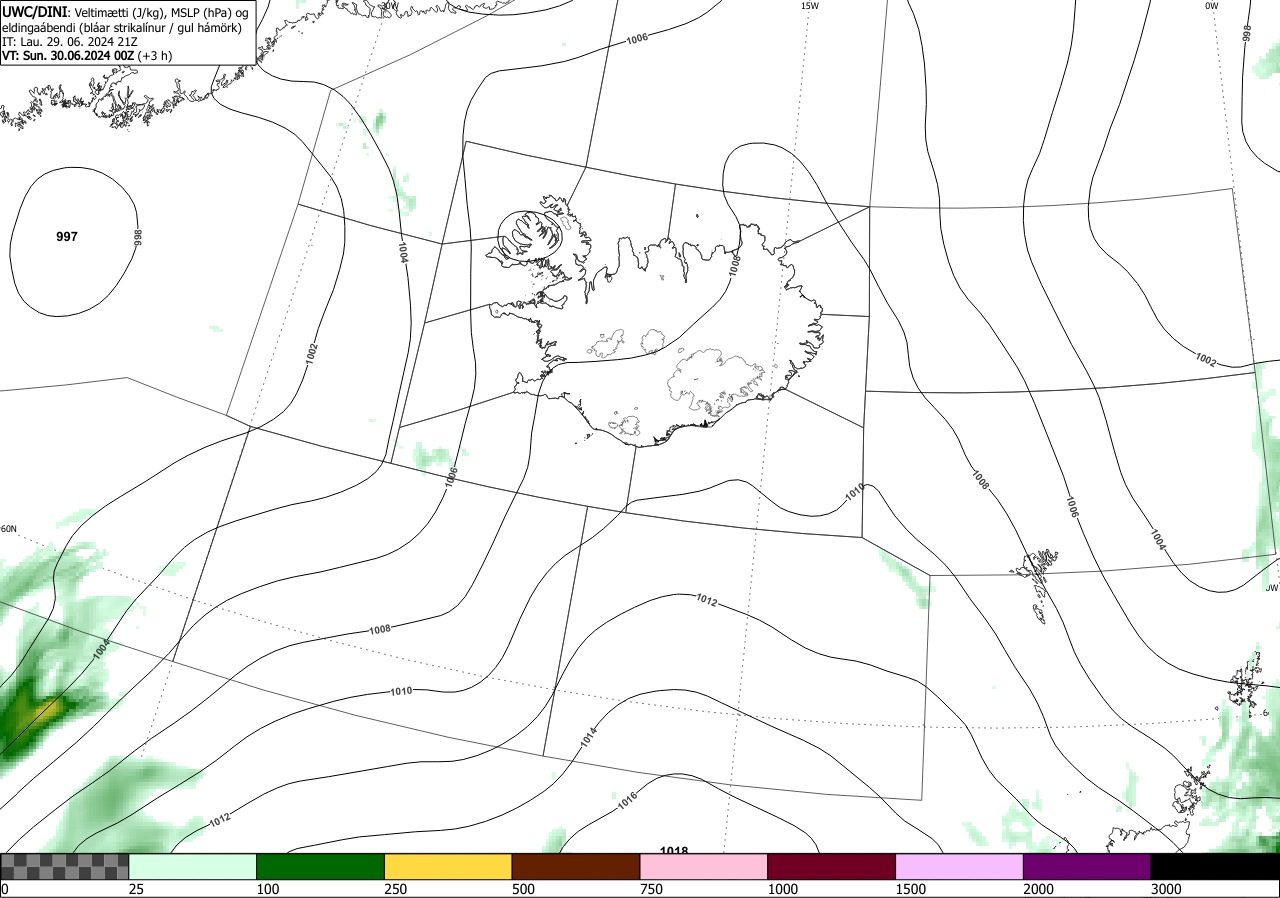
Task: Click the legend value '250'
Action: pyautogui.click(x=395, y=889)
